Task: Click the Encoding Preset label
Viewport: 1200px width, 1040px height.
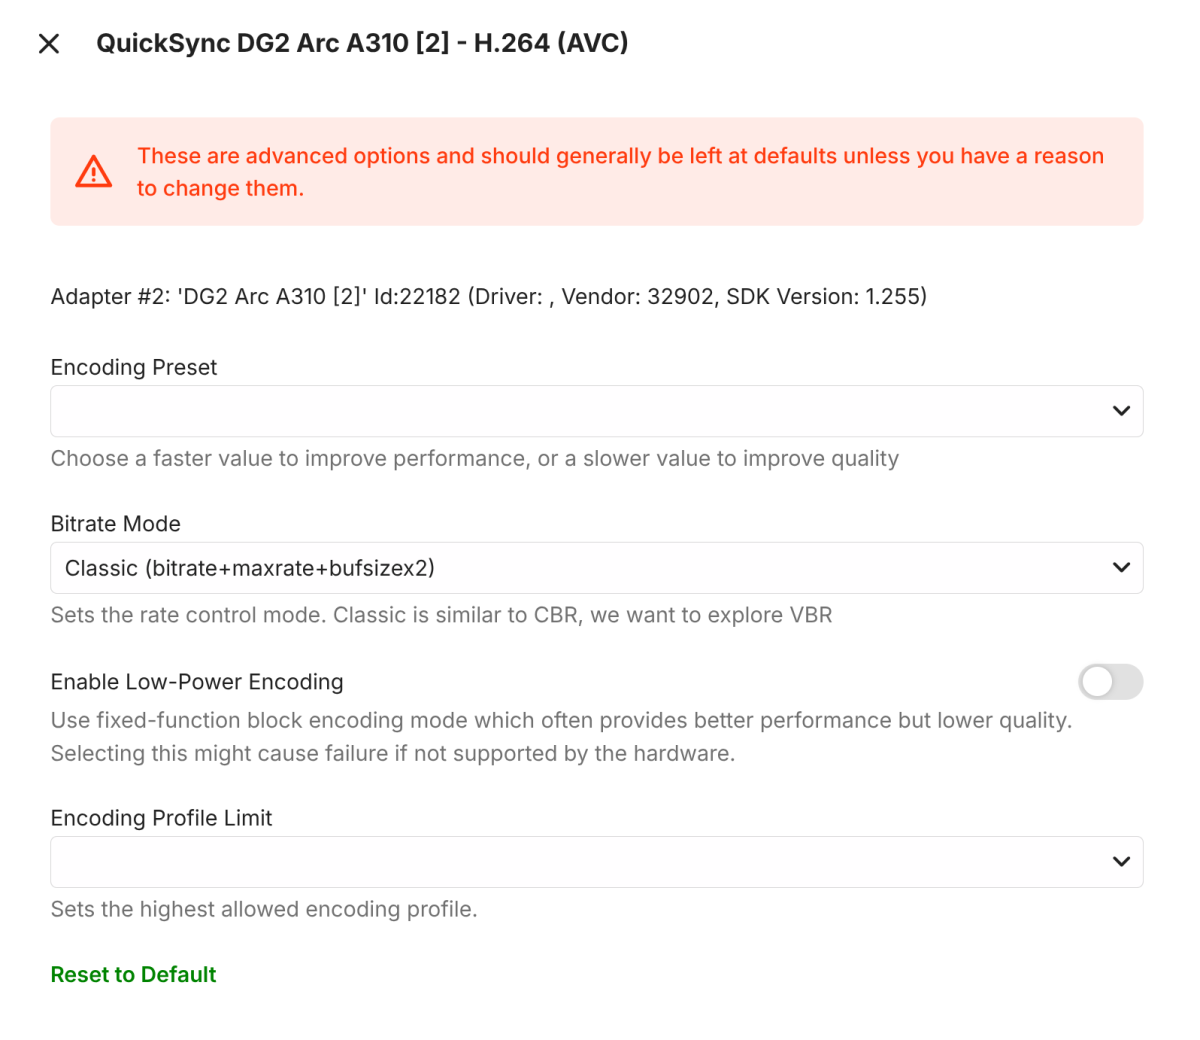Action: tap(134, 367)
